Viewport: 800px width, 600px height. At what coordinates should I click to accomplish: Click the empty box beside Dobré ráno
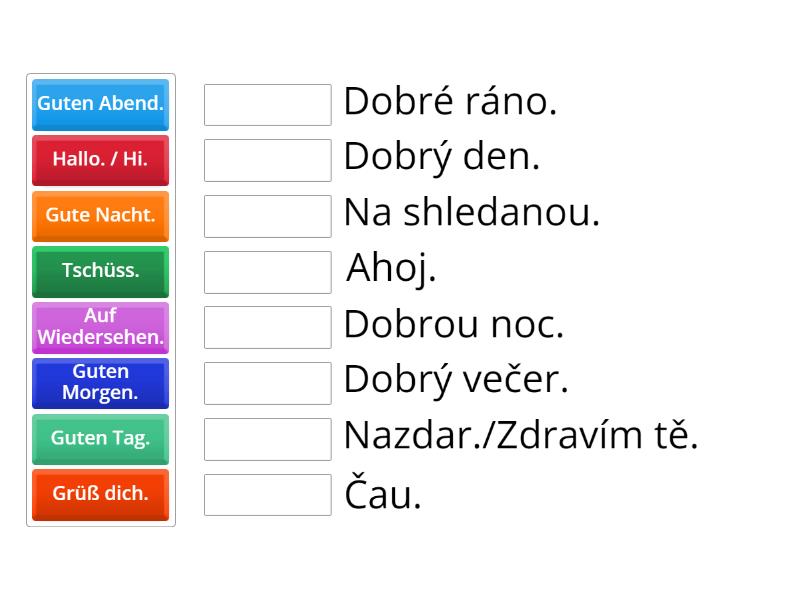click(267, 104)
